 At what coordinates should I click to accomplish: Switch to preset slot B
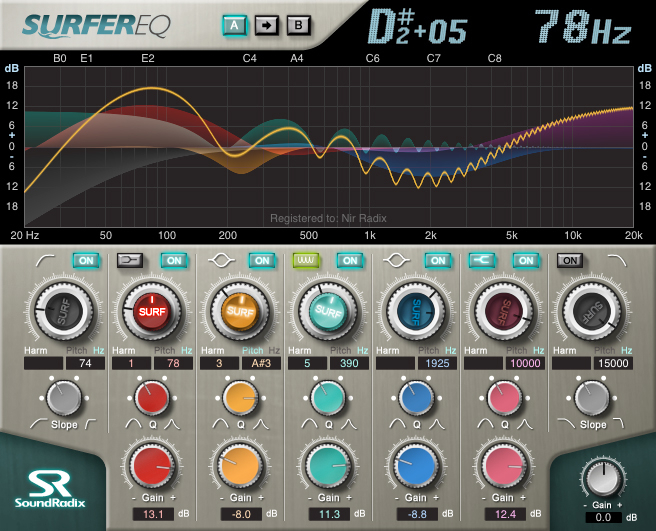point(298,26)
